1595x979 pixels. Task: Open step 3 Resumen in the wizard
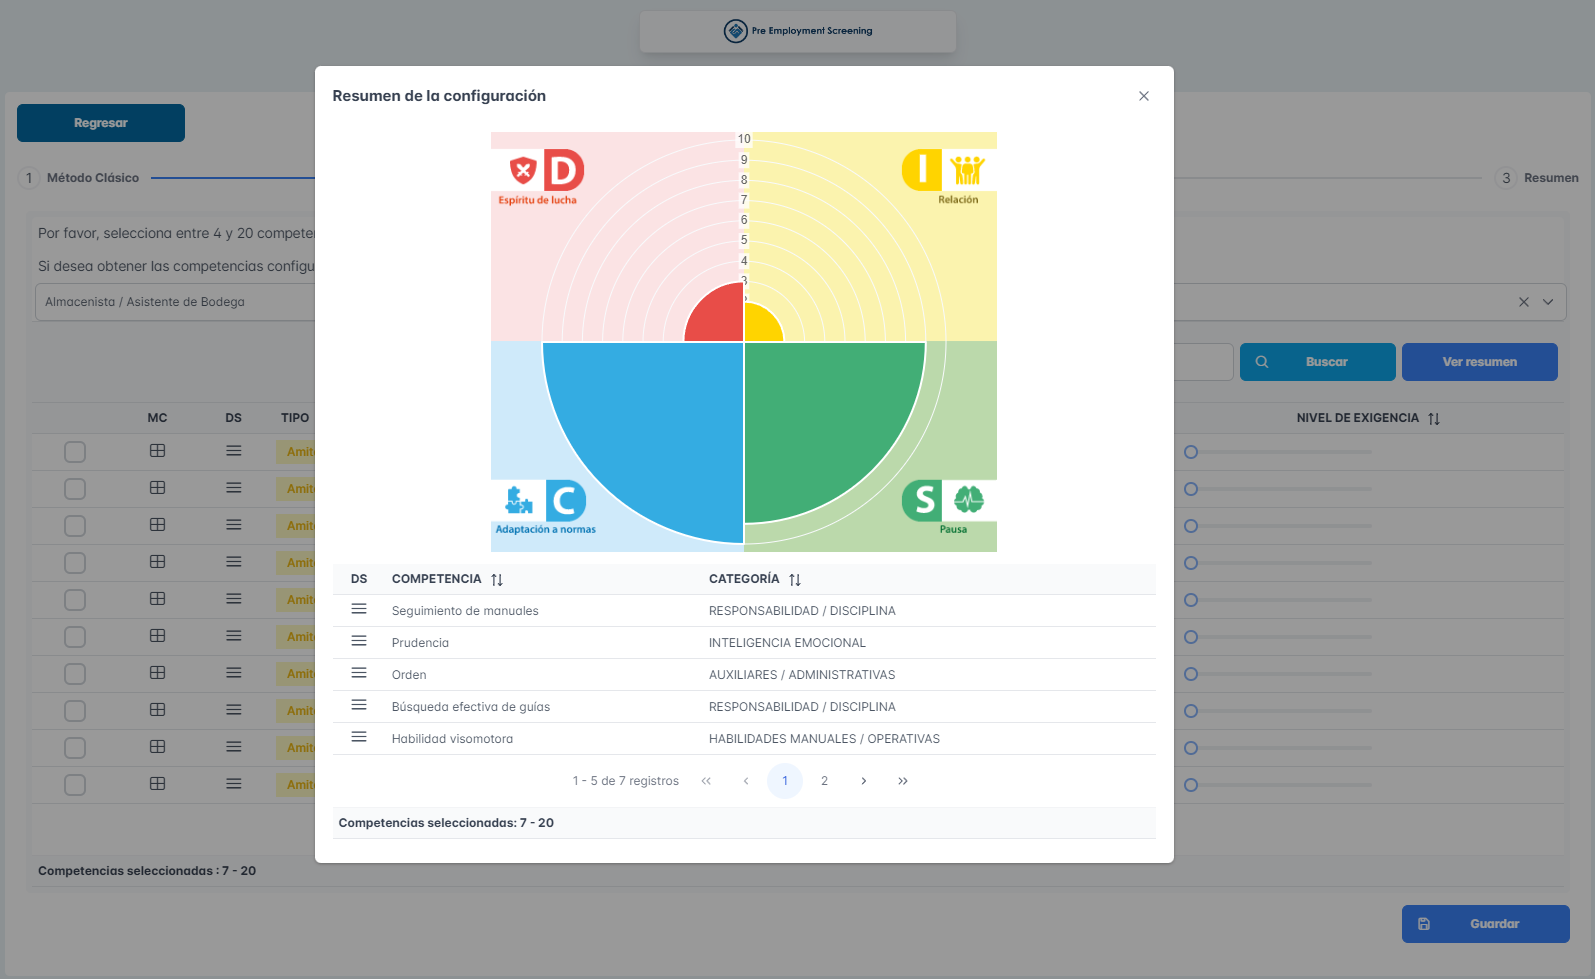[1506, 178]
